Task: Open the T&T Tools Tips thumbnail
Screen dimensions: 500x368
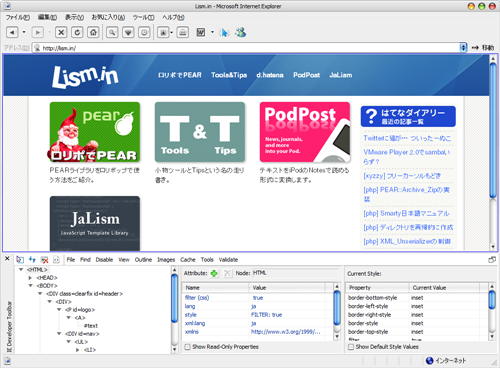Action: pyautogui.click(x=200, y=132)
